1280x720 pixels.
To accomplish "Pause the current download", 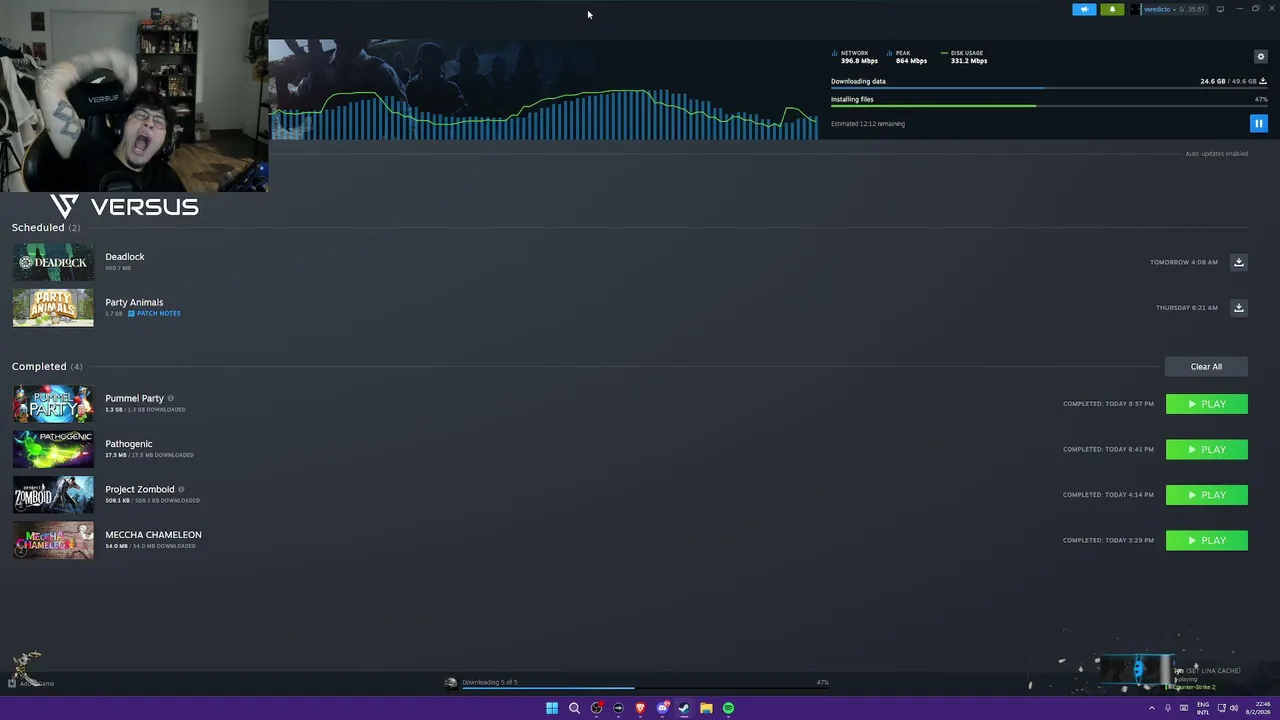I will pos(1258,123).
